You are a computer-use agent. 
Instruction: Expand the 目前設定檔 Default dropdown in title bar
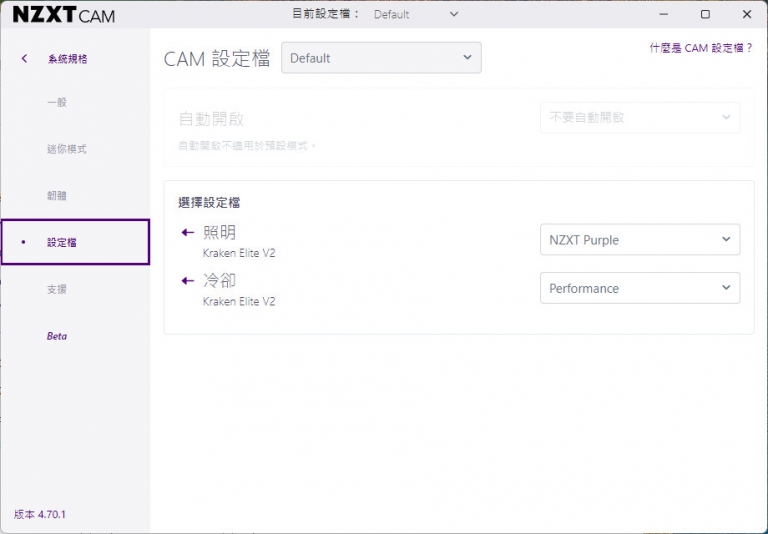coord(416,14)
